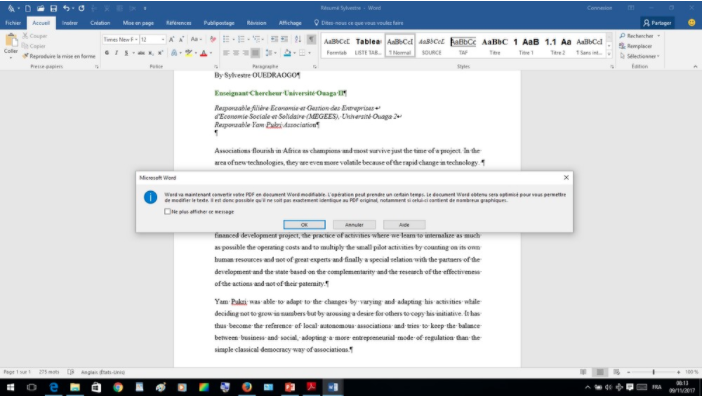Viewport: 704px width, 400px height.
Task: Open the Révision ribbon tab
Action: [256, 21]
